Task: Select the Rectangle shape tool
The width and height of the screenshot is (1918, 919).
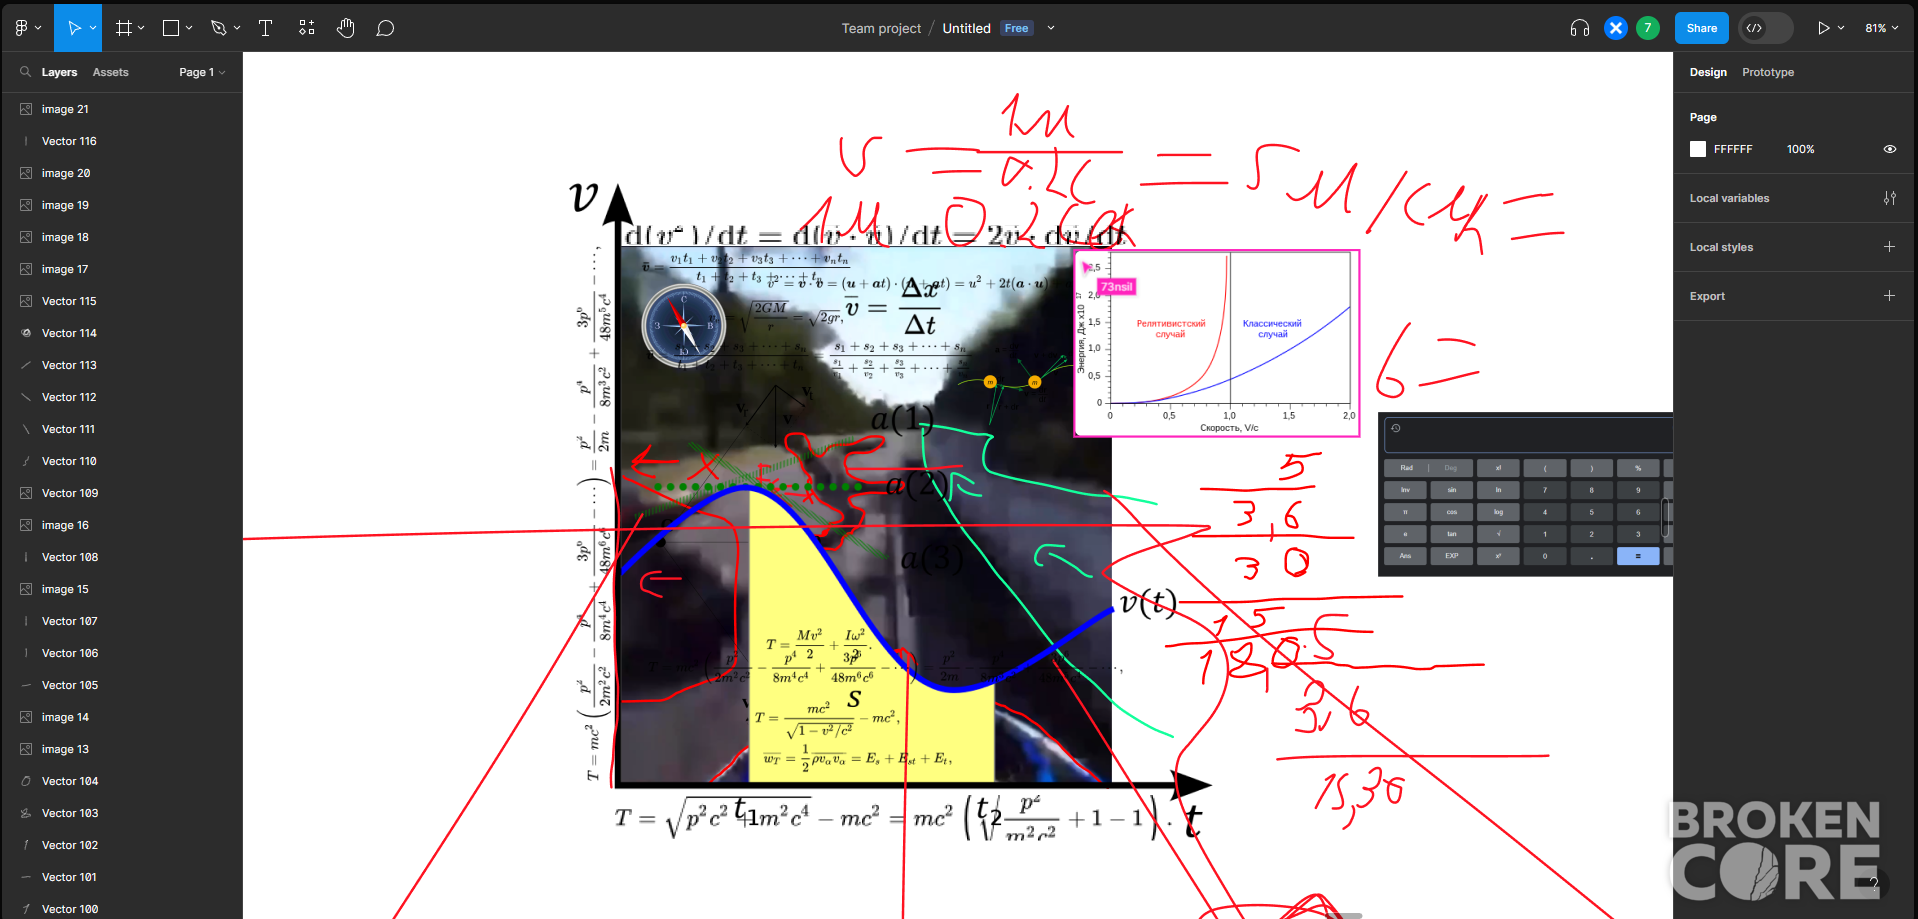Action: (171, 28)
